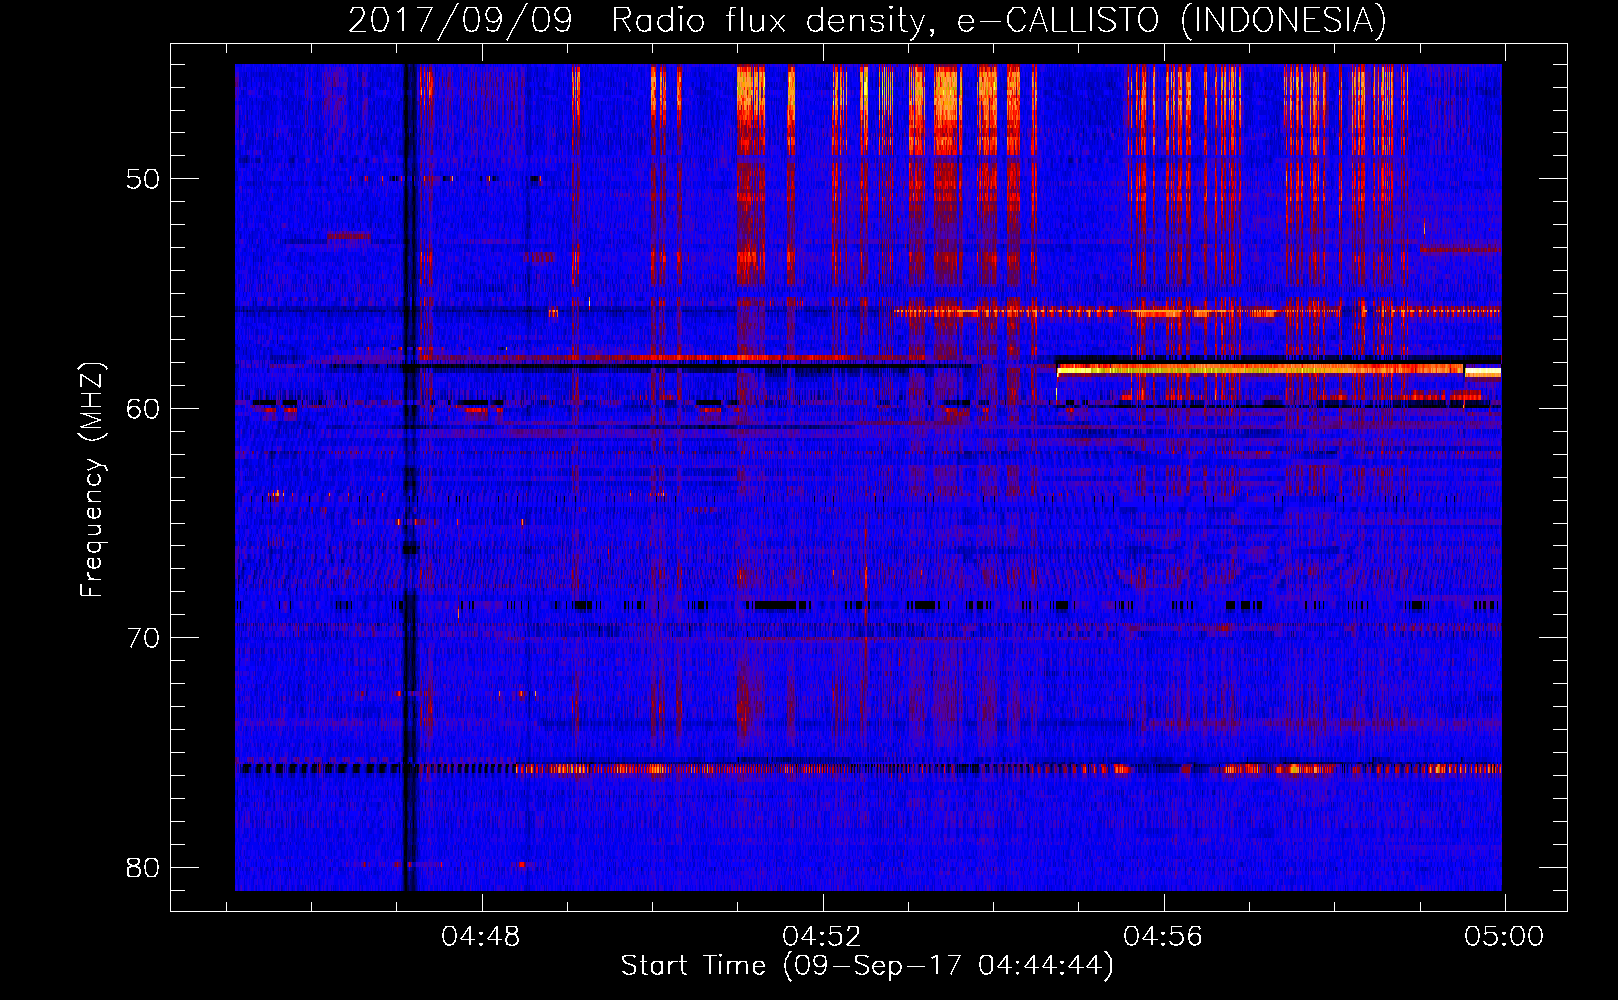This screenshot has width=1618, height=1000.
Task: Click the 05:00 time axis label
Action: coord(1504,937)
